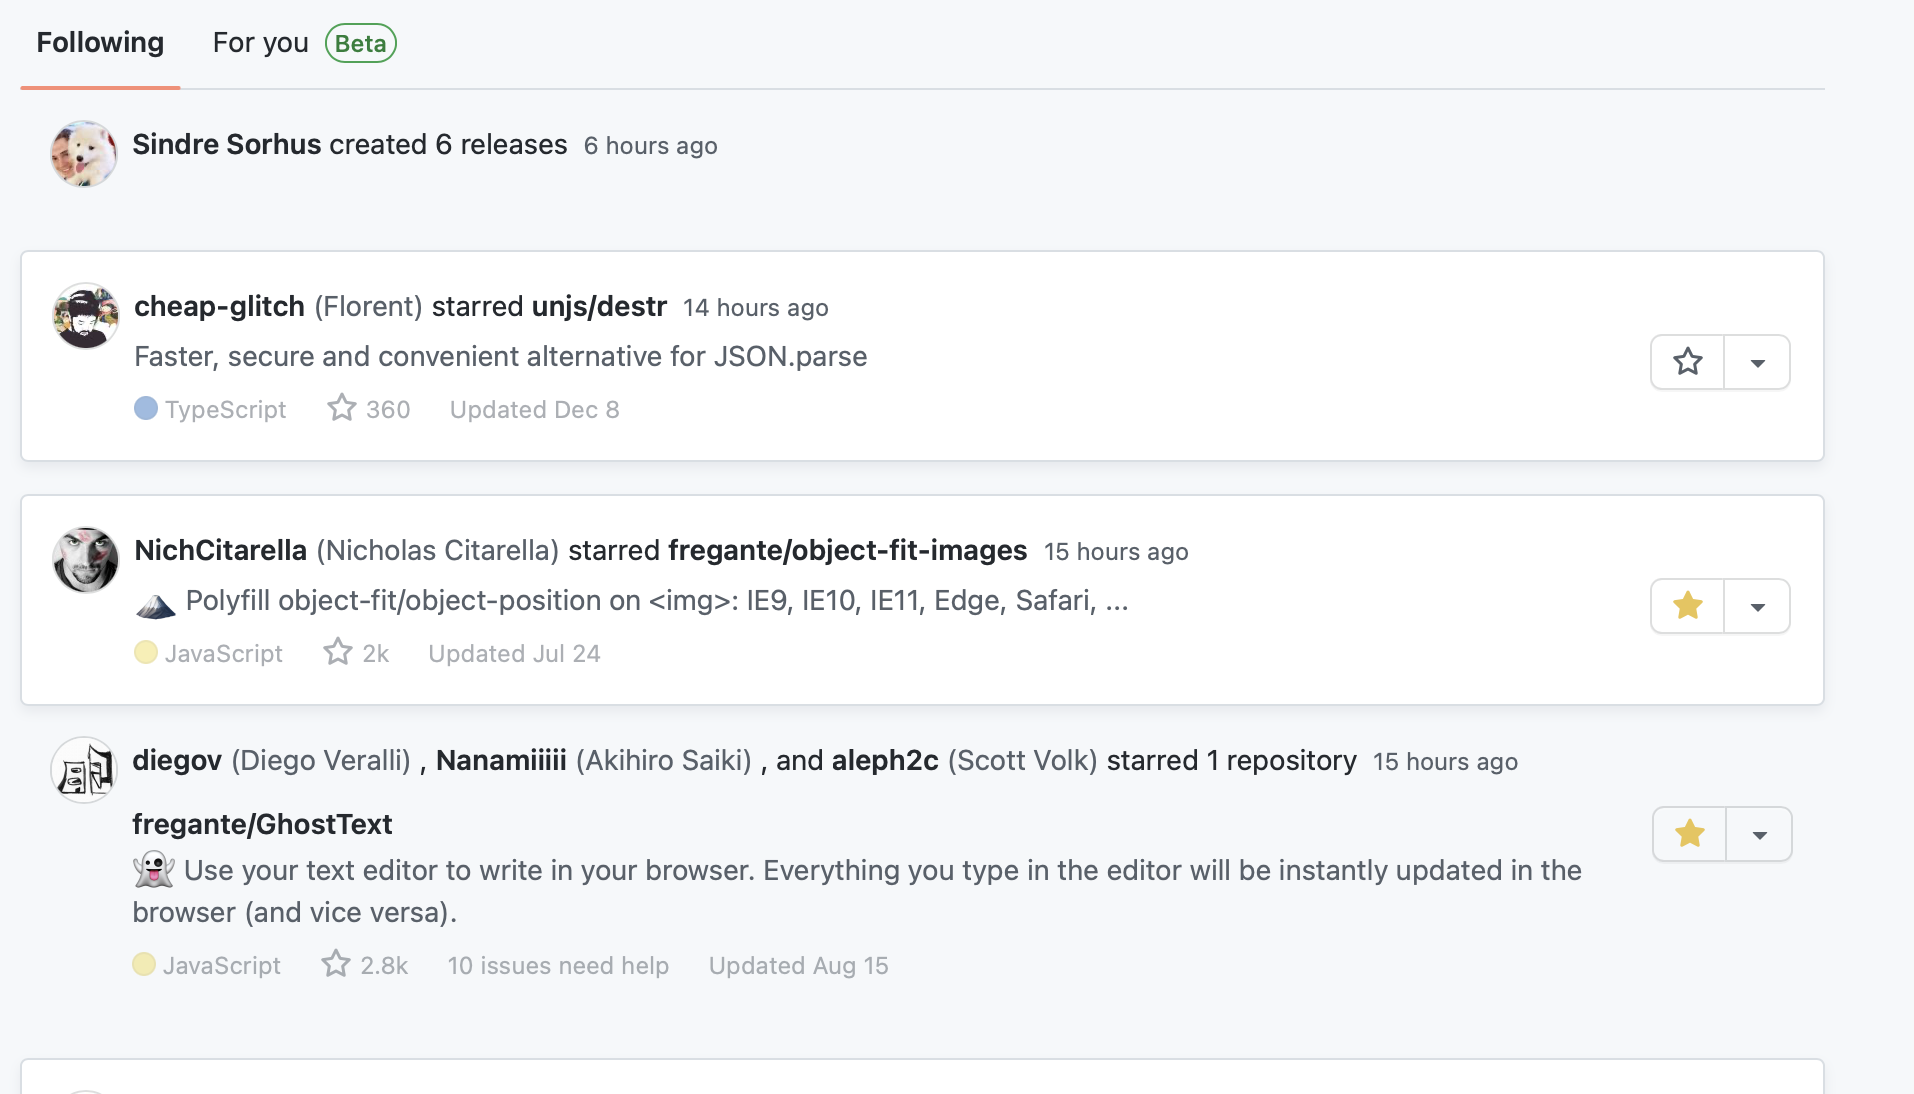Click the Beta badge next to For you
This screenshot has width=1914, height=1094.
pyautogui.click(x=359, y=43)
